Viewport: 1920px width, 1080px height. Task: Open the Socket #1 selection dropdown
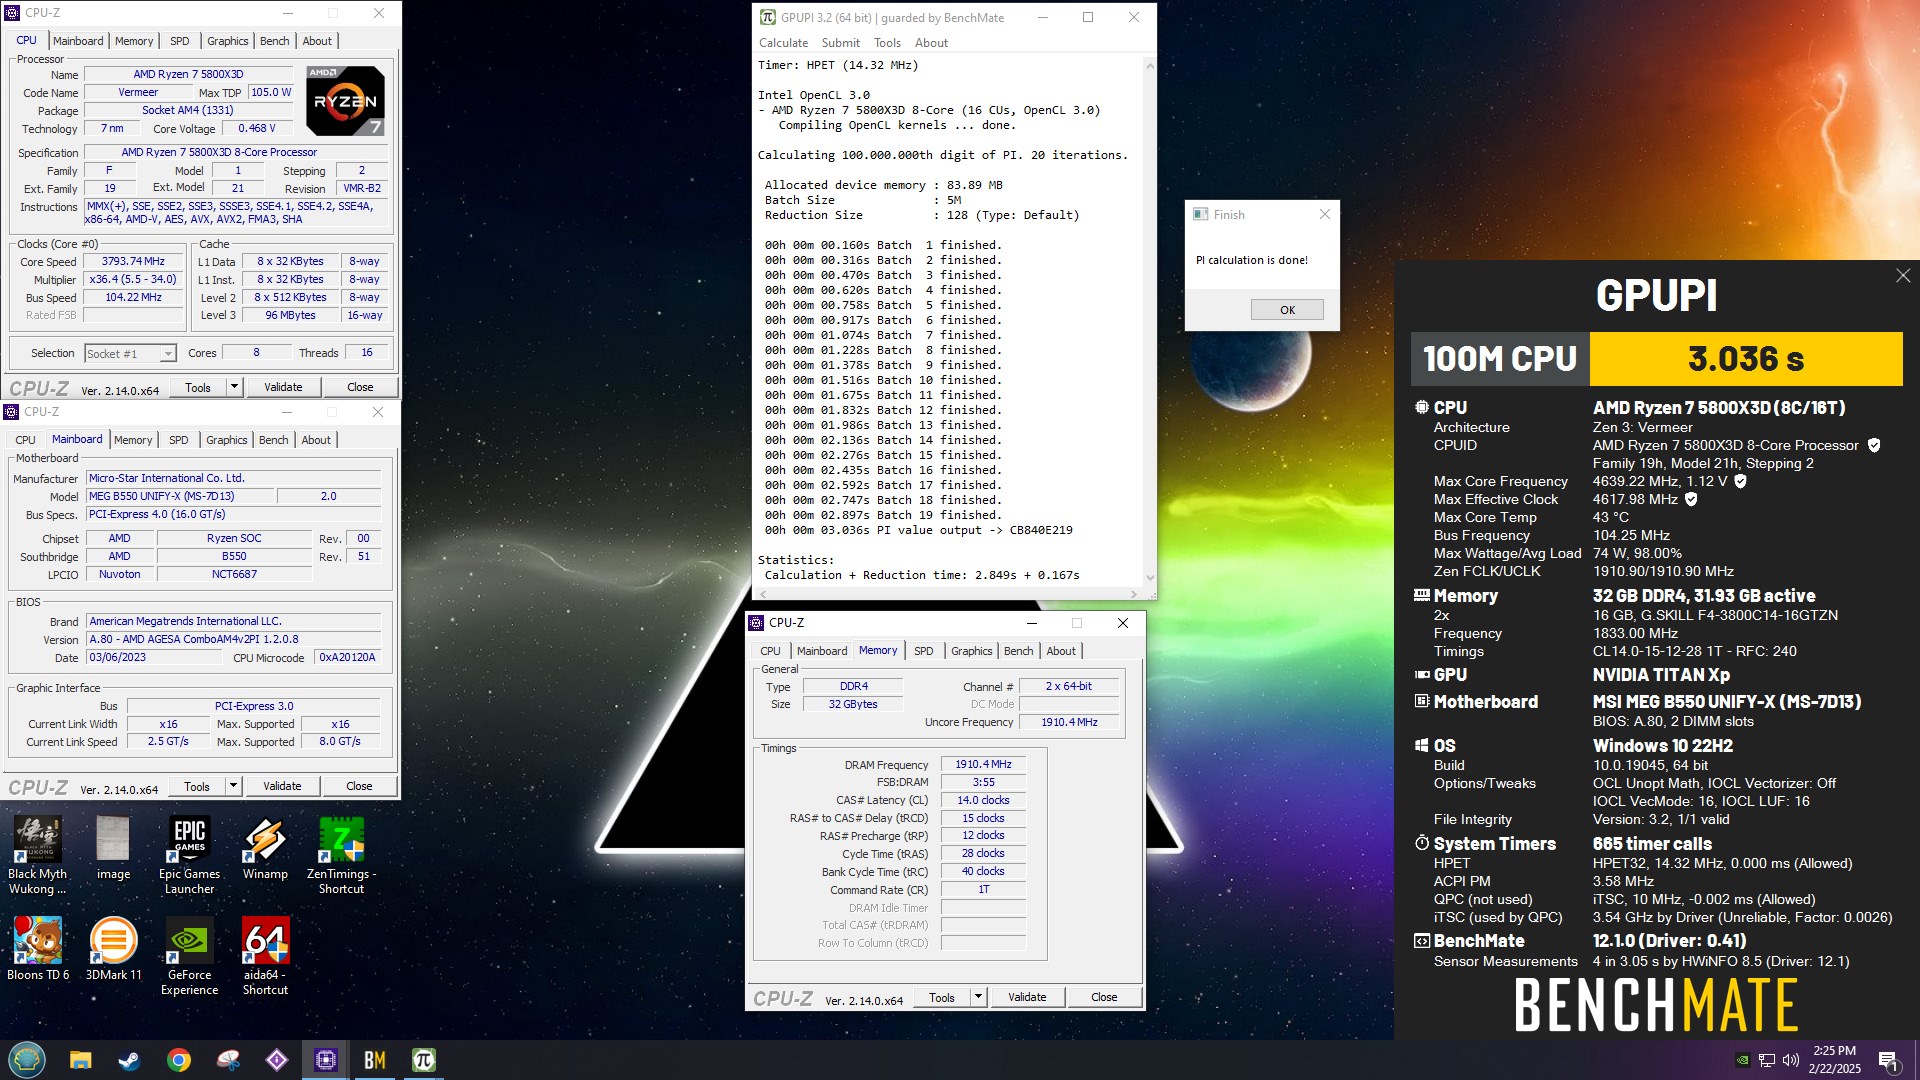coord(130,353)
